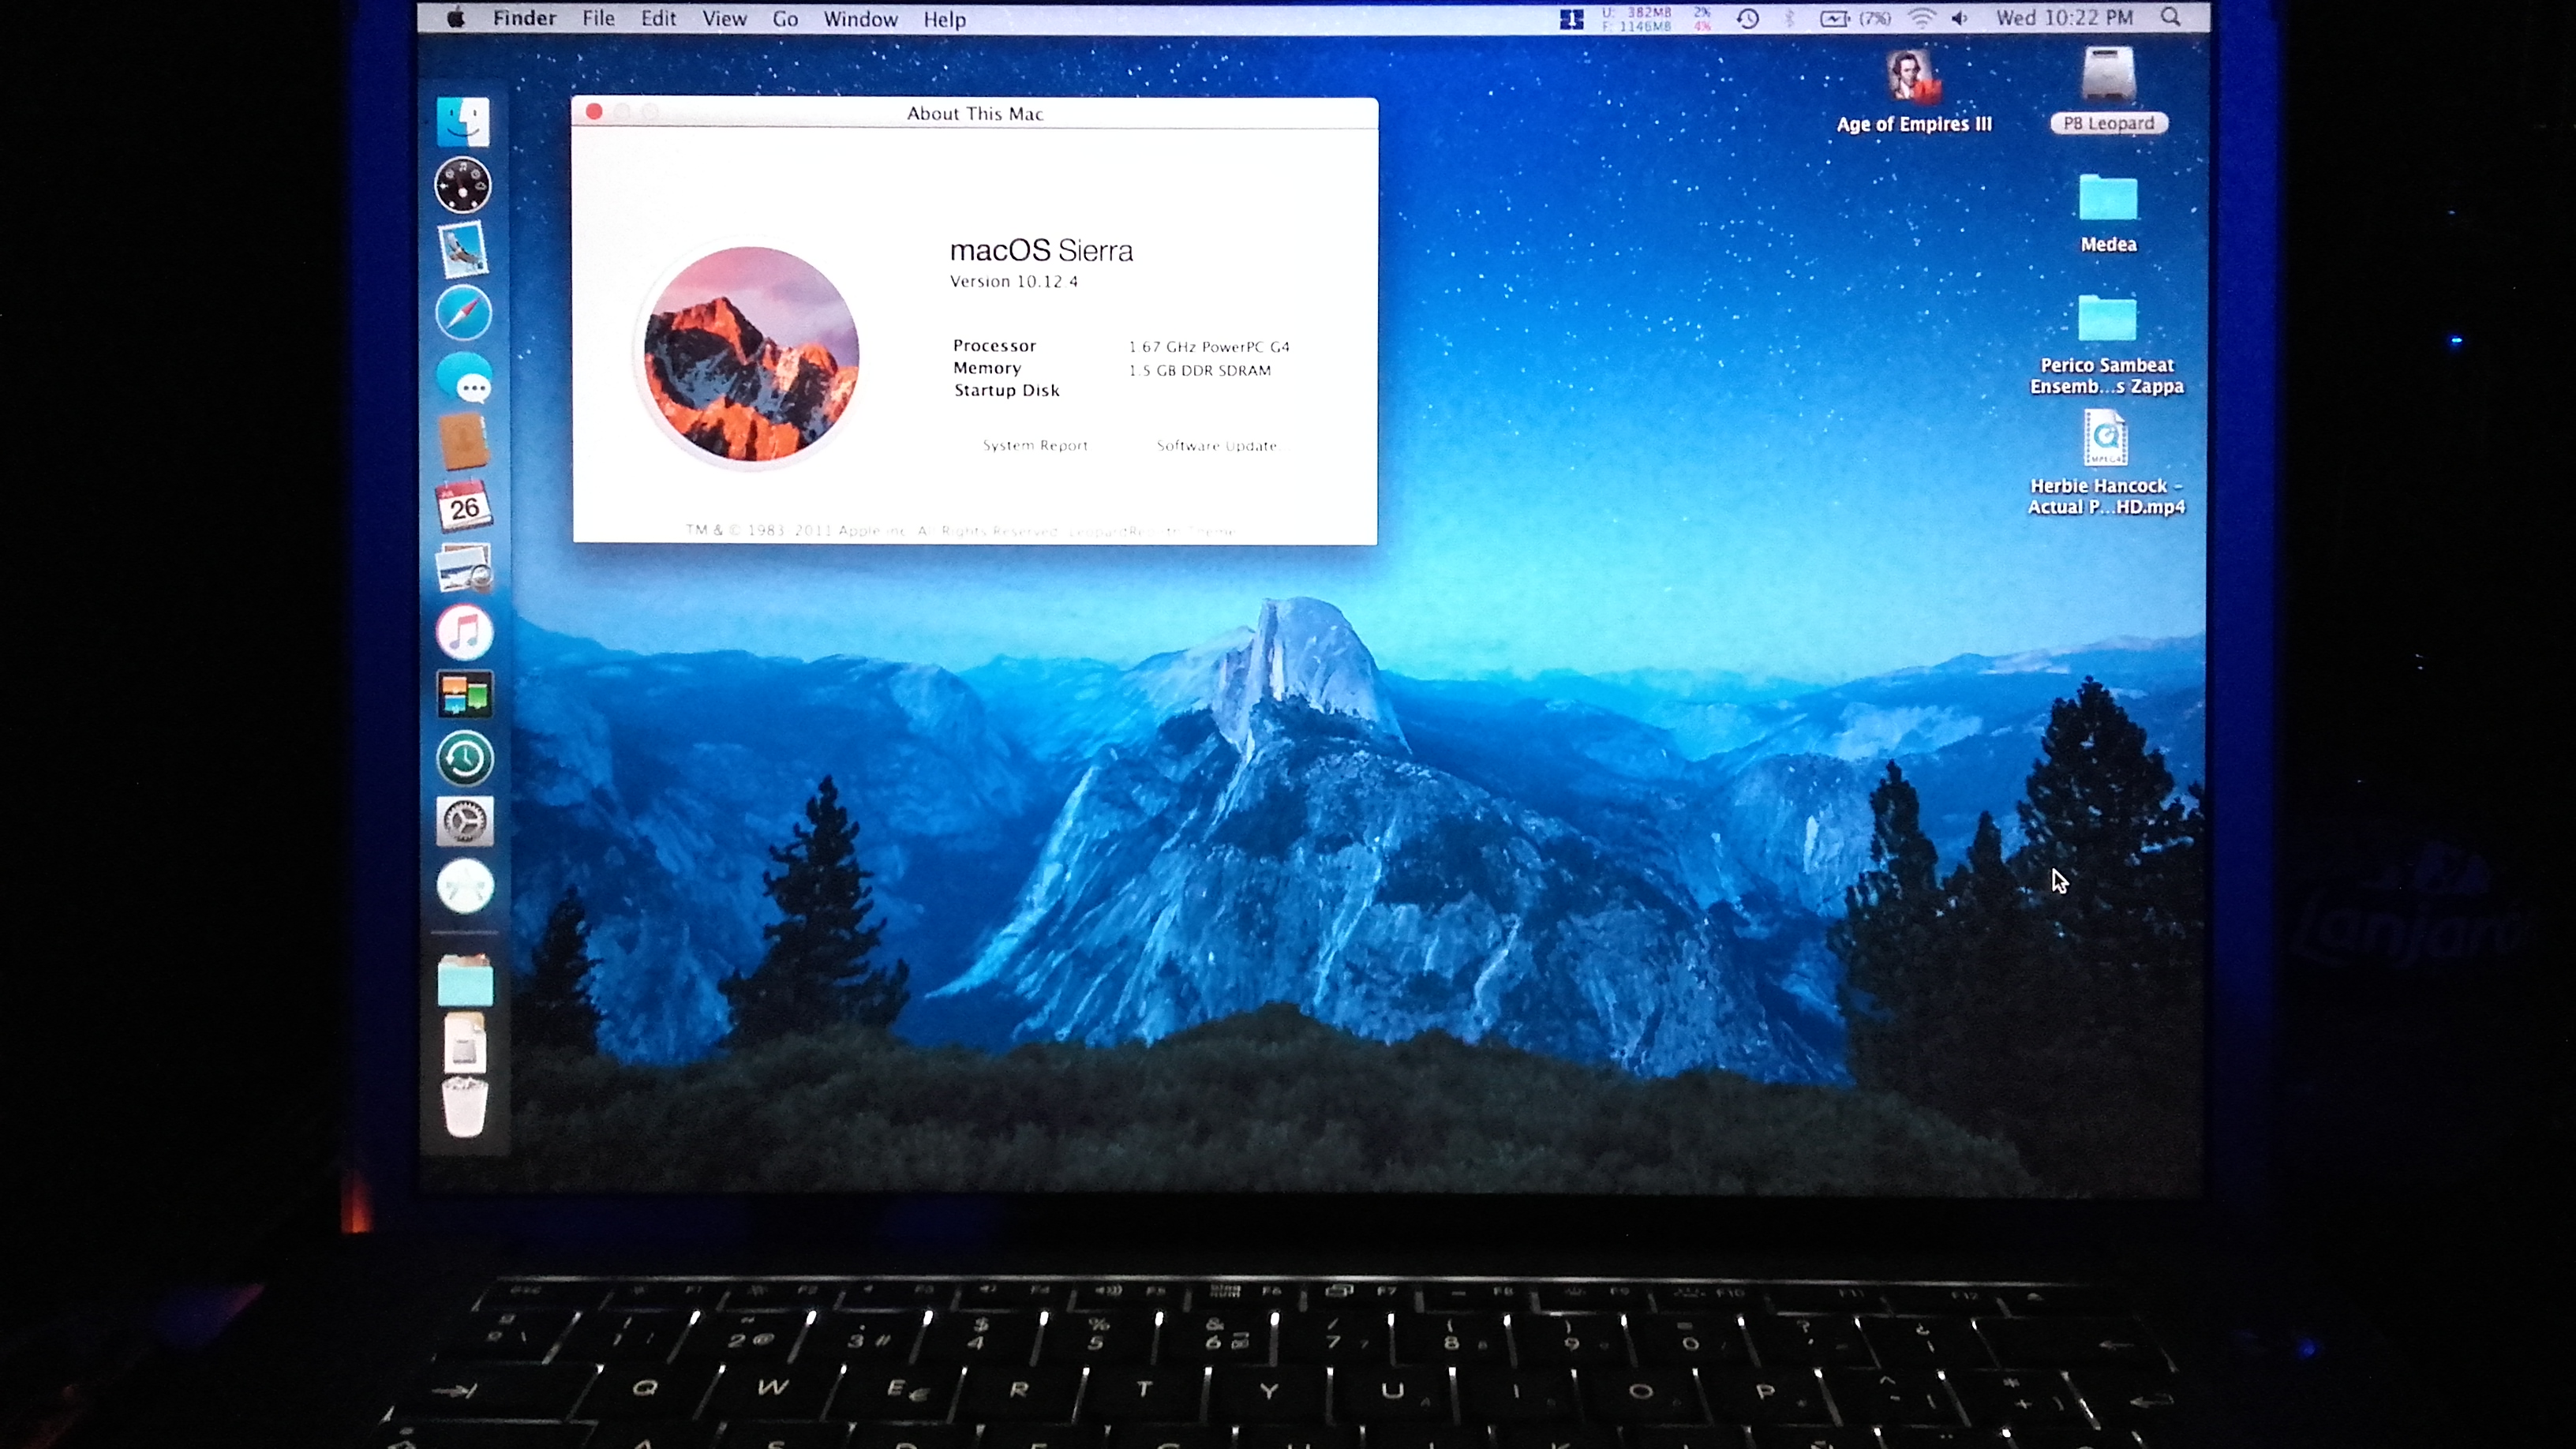
Task: Open Time Machine dock icon
Action: [x=464, y=758]
